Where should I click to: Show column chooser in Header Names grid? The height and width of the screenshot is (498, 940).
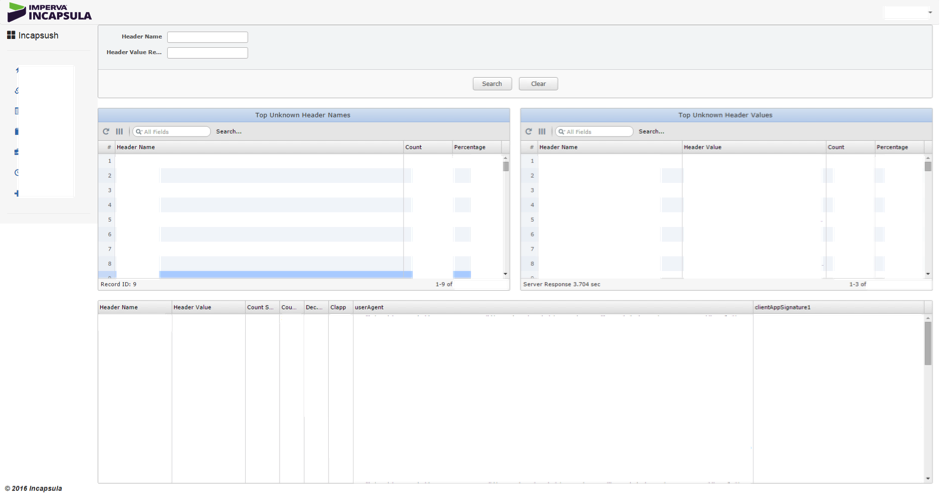click(119, 131)
